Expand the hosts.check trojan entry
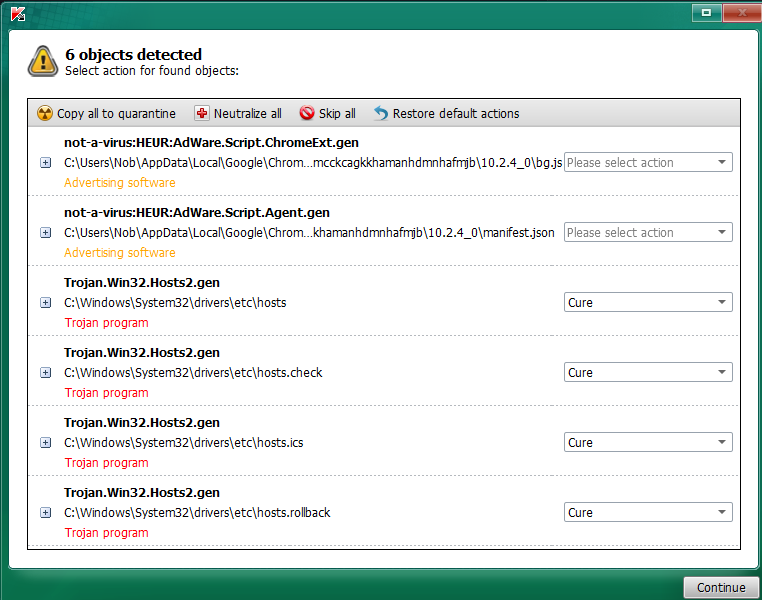 click(45, 373)
